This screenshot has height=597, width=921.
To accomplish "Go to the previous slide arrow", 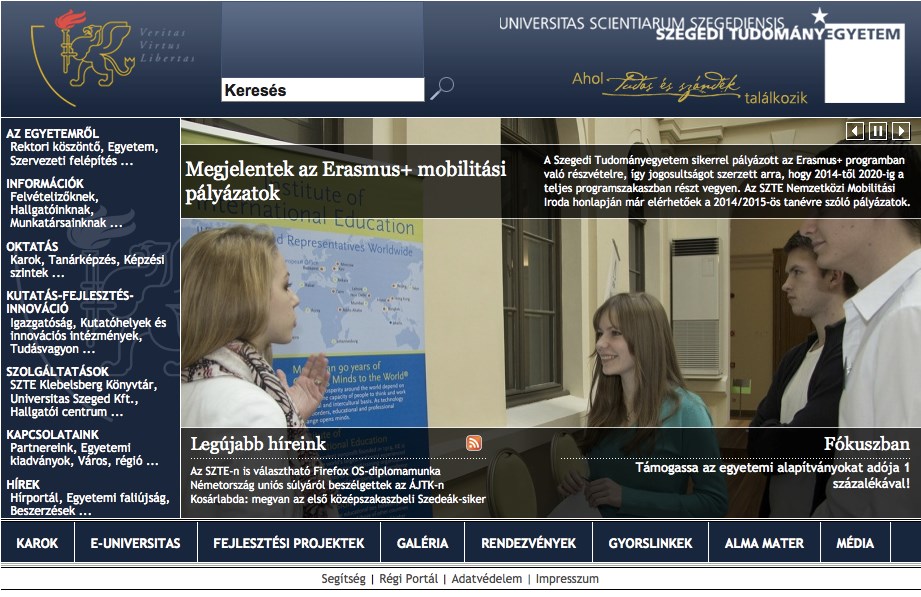I will pos(855,130).
